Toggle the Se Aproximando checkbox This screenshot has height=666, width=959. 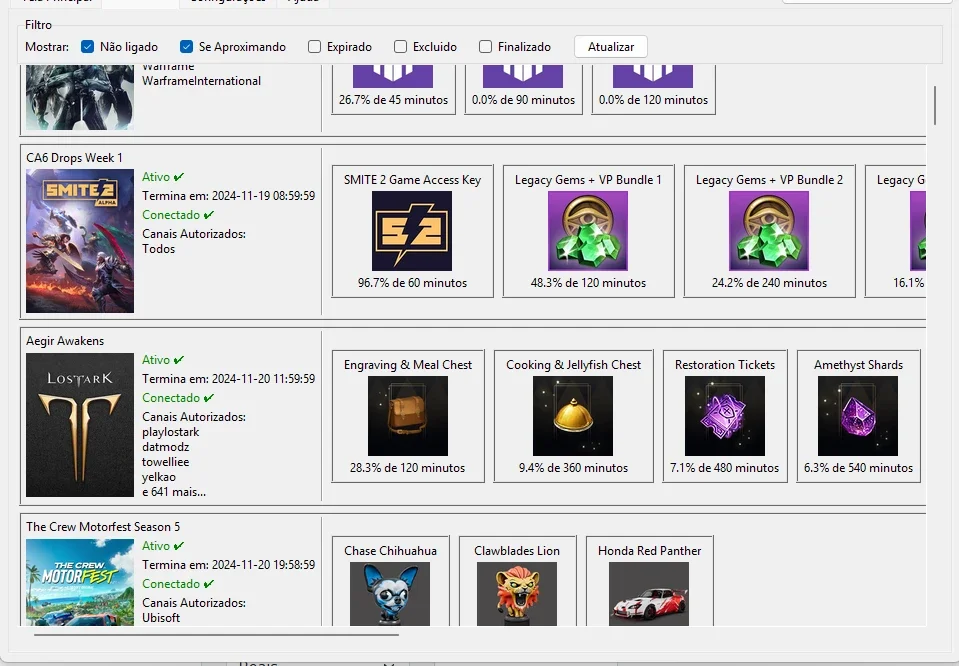pyautogui.click(x=187, y=46)
